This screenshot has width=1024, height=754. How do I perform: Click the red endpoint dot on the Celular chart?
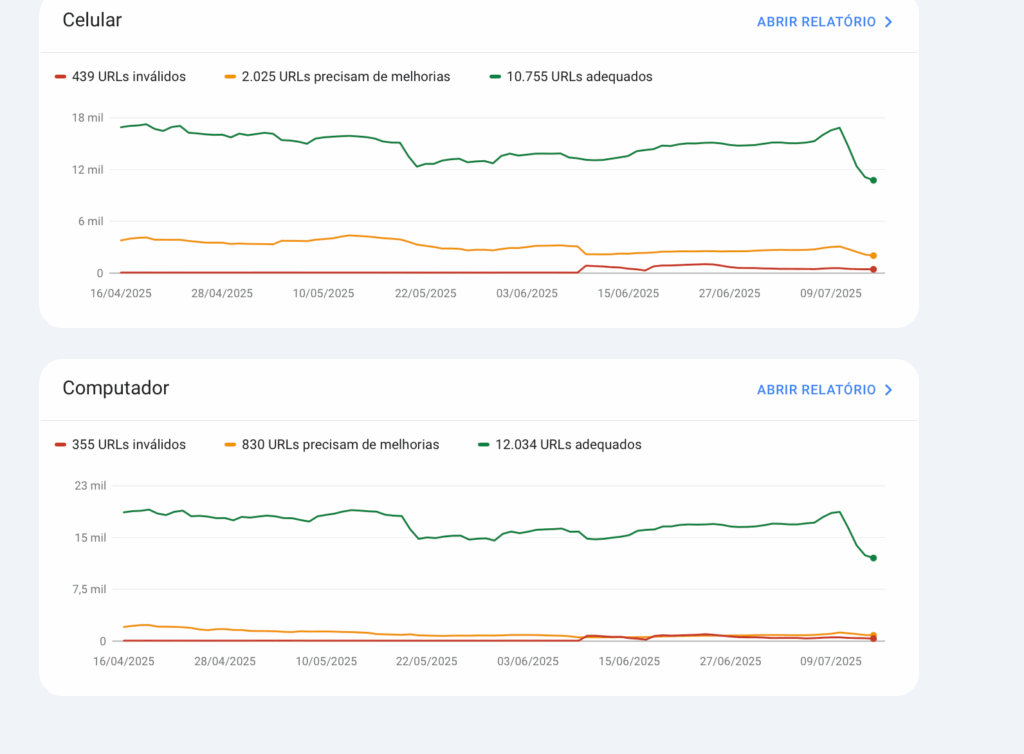(873, 269)
